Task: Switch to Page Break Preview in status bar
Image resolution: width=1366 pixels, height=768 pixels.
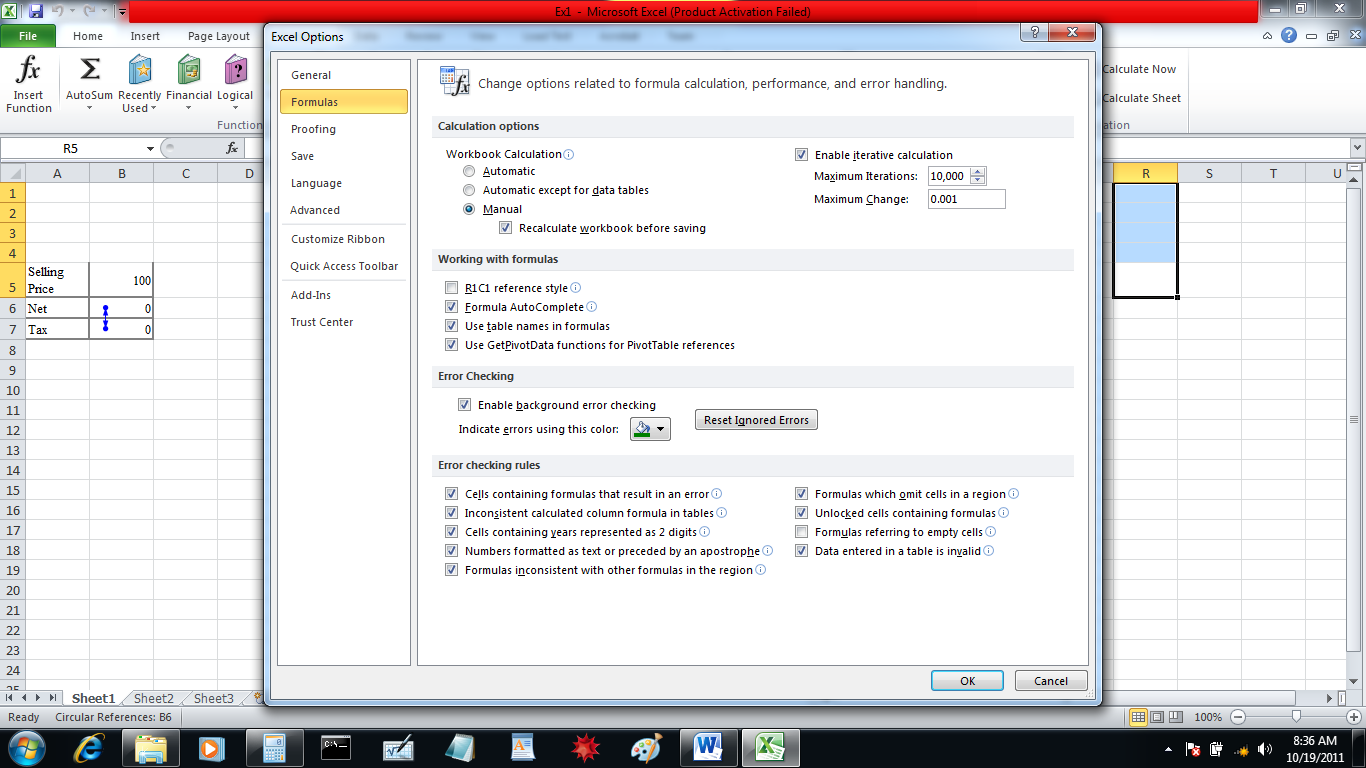Action: pos(1177,717)
